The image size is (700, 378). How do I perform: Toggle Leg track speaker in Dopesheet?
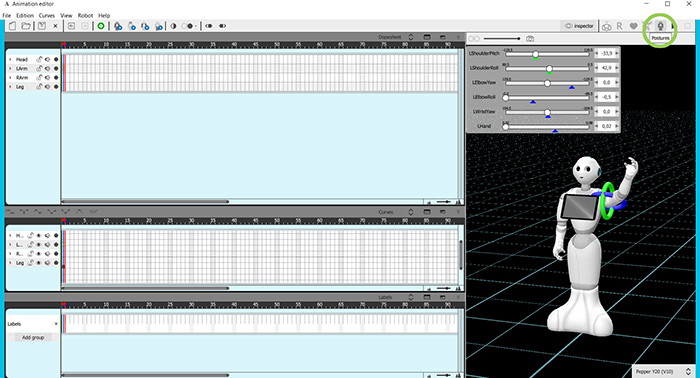47,87
